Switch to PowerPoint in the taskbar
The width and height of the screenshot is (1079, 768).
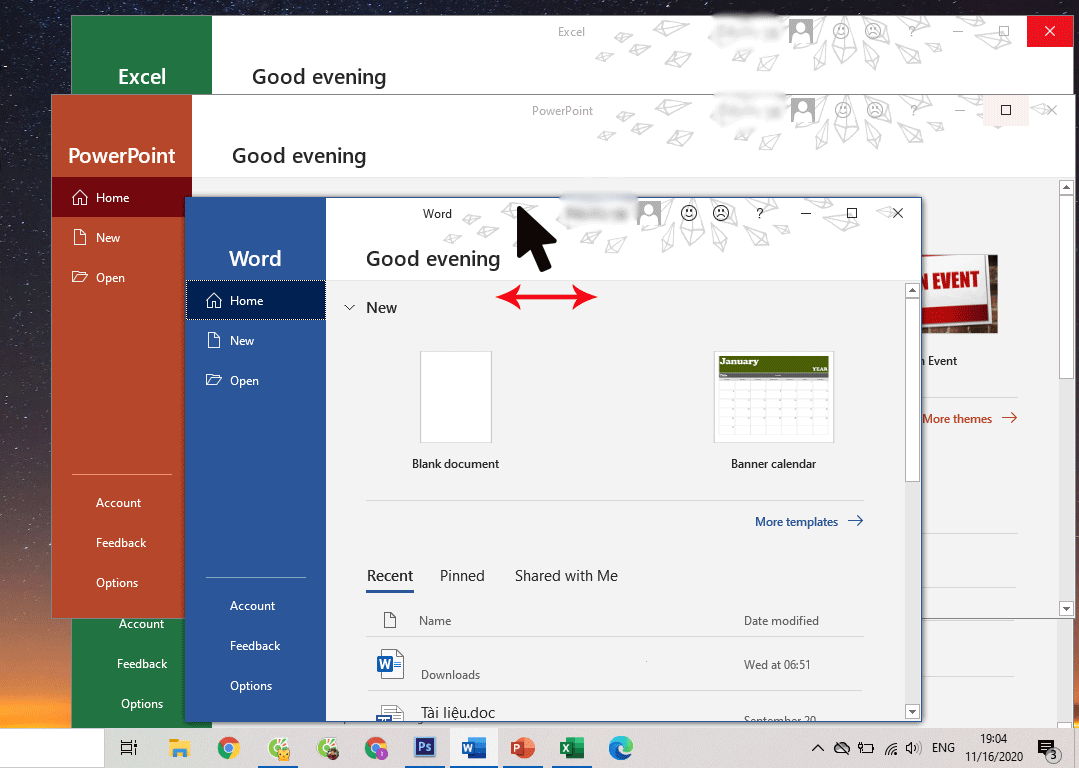click(522, 748)
